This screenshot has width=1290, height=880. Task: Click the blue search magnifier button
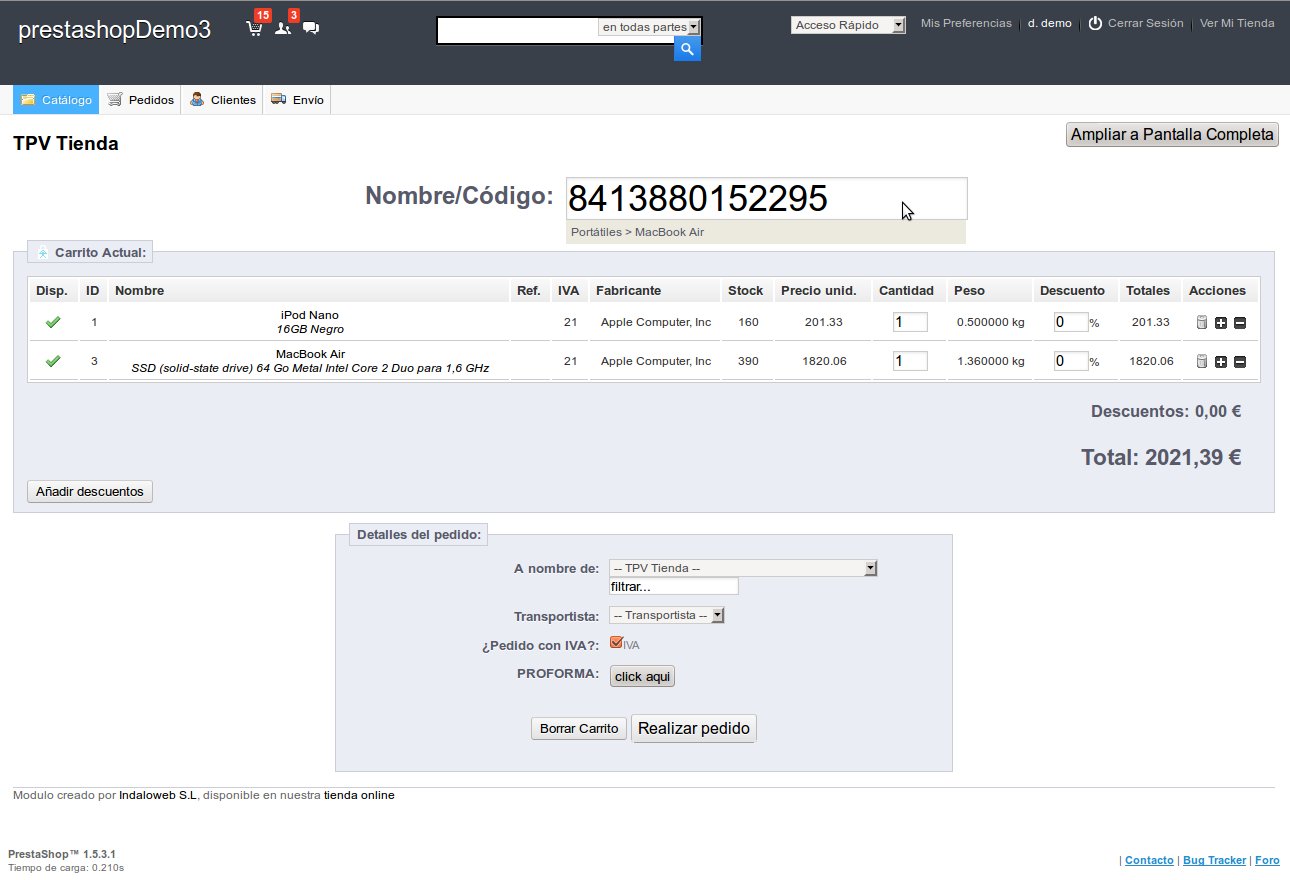(x=687, y=49)
